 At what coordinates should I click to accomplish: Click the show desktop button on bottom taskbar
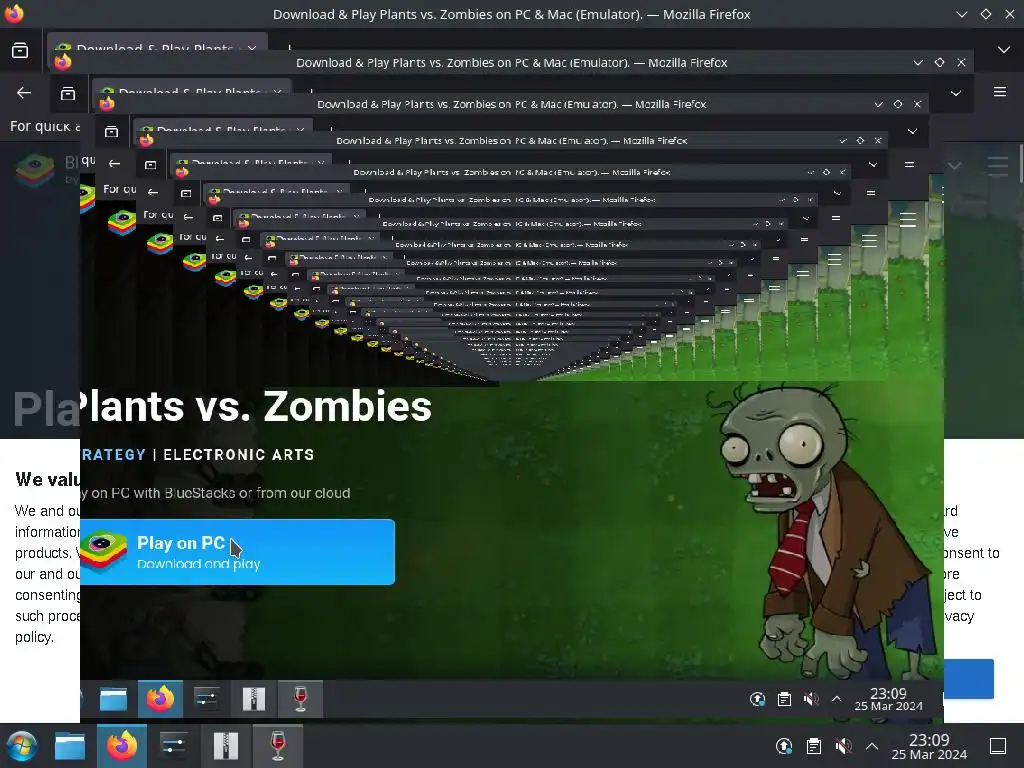pyautogui.click(x=998, y=746)
